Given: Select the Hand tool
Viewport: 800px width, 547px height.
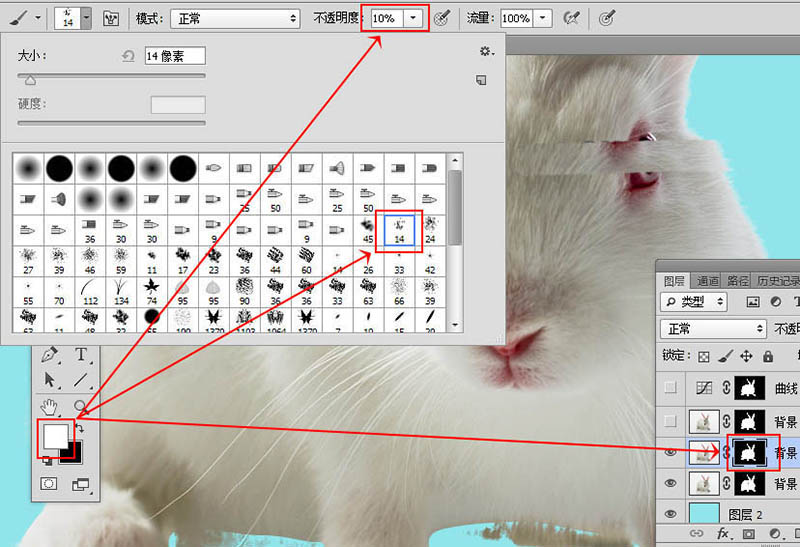Looking at the screenshot, I should (50, 406).
